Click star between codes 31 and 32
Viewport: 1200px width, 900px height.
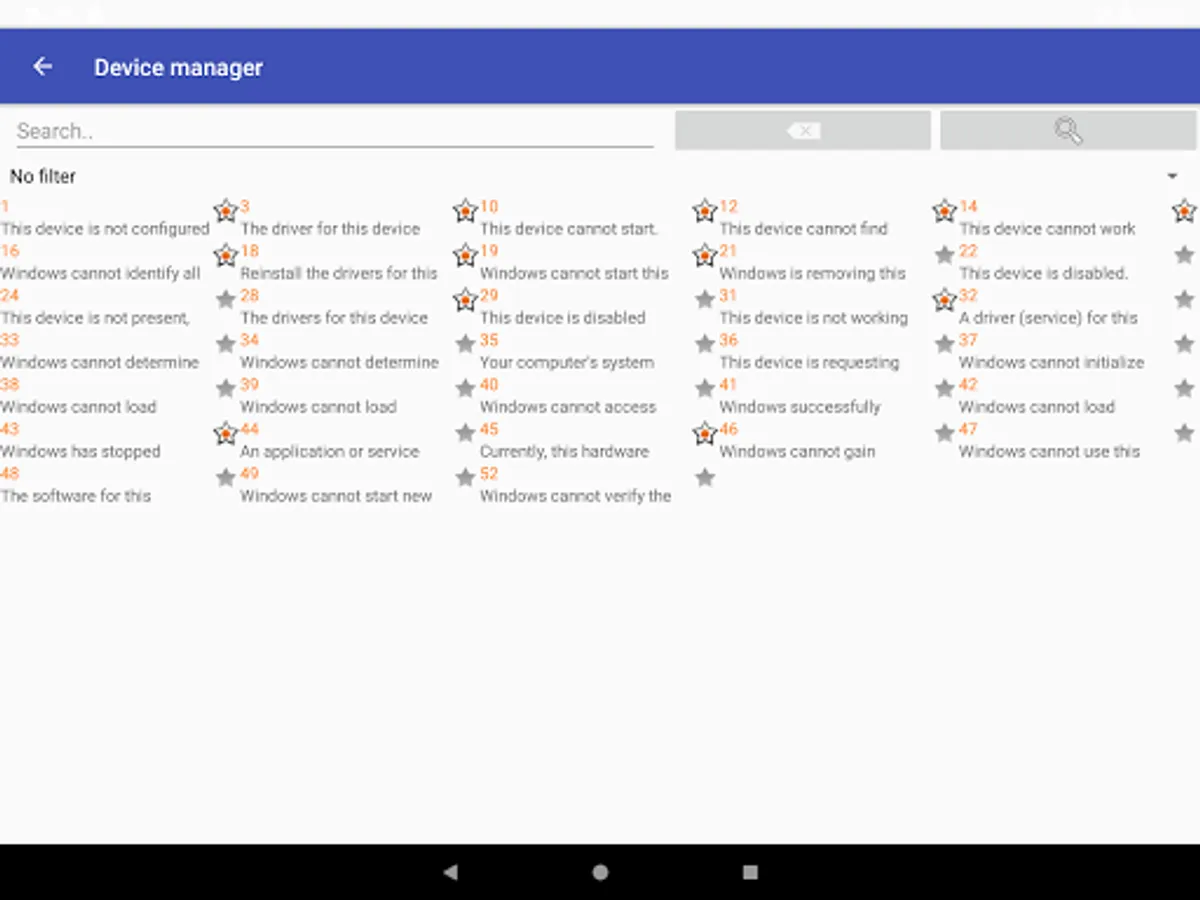pyautogui.click(x=945, y=299)
